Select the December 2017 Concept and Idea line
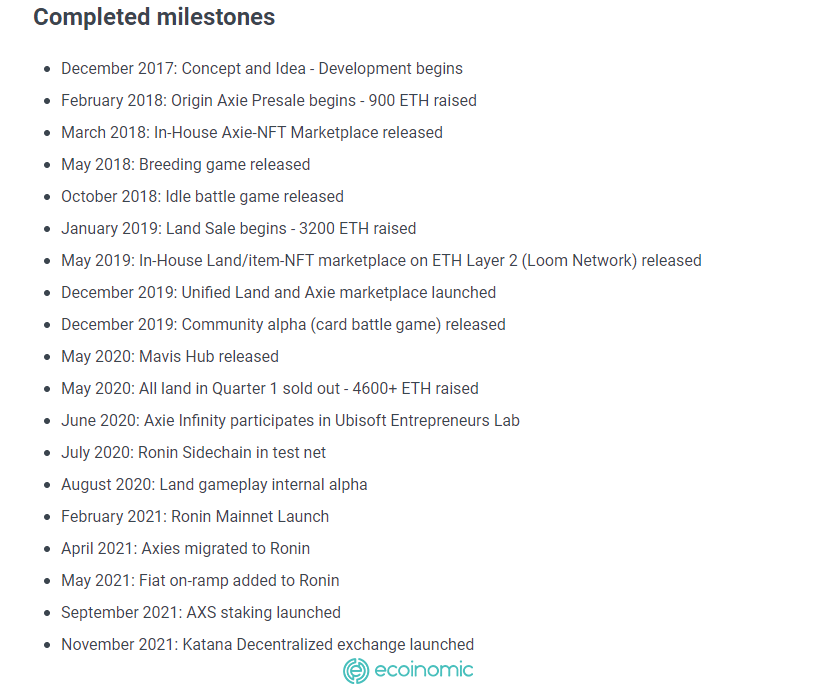 [x=262, y=69]
